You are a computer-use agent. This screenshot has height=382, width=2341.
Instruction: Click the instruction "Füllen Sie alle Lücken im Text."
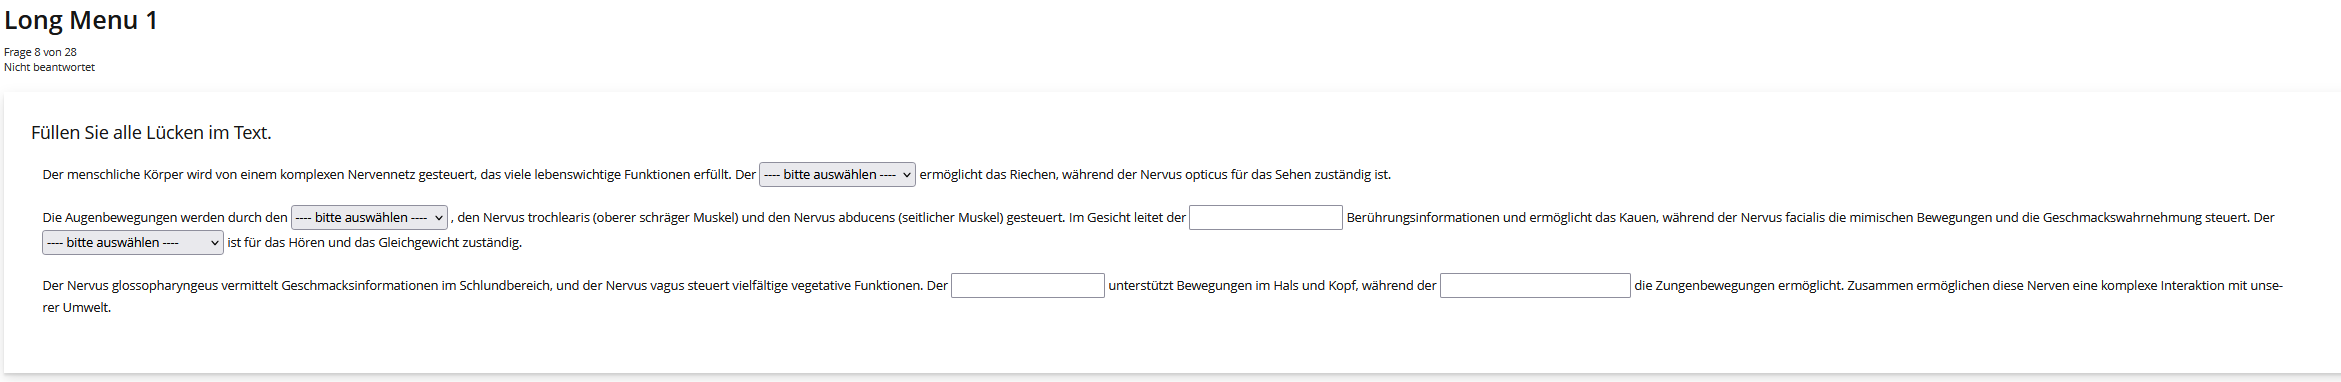(151, 133)
